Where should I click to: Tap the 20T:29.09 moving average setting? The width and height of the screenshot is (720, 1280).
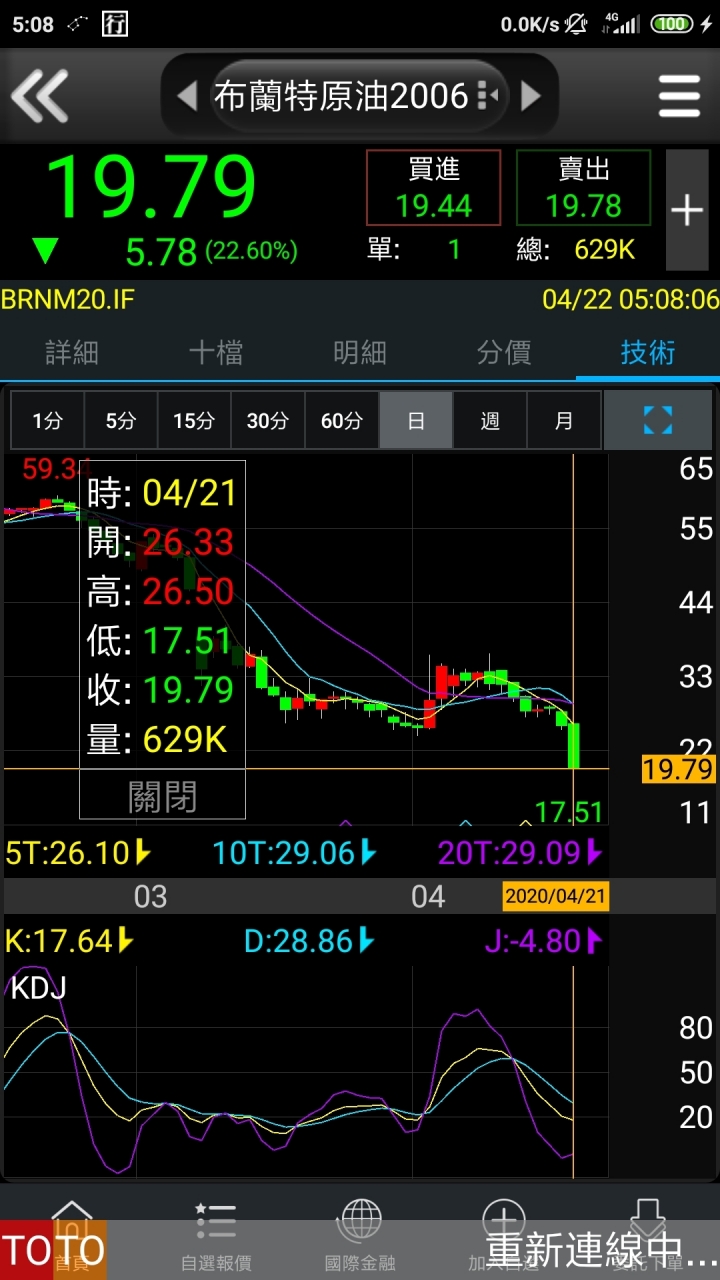pos(520,853)
